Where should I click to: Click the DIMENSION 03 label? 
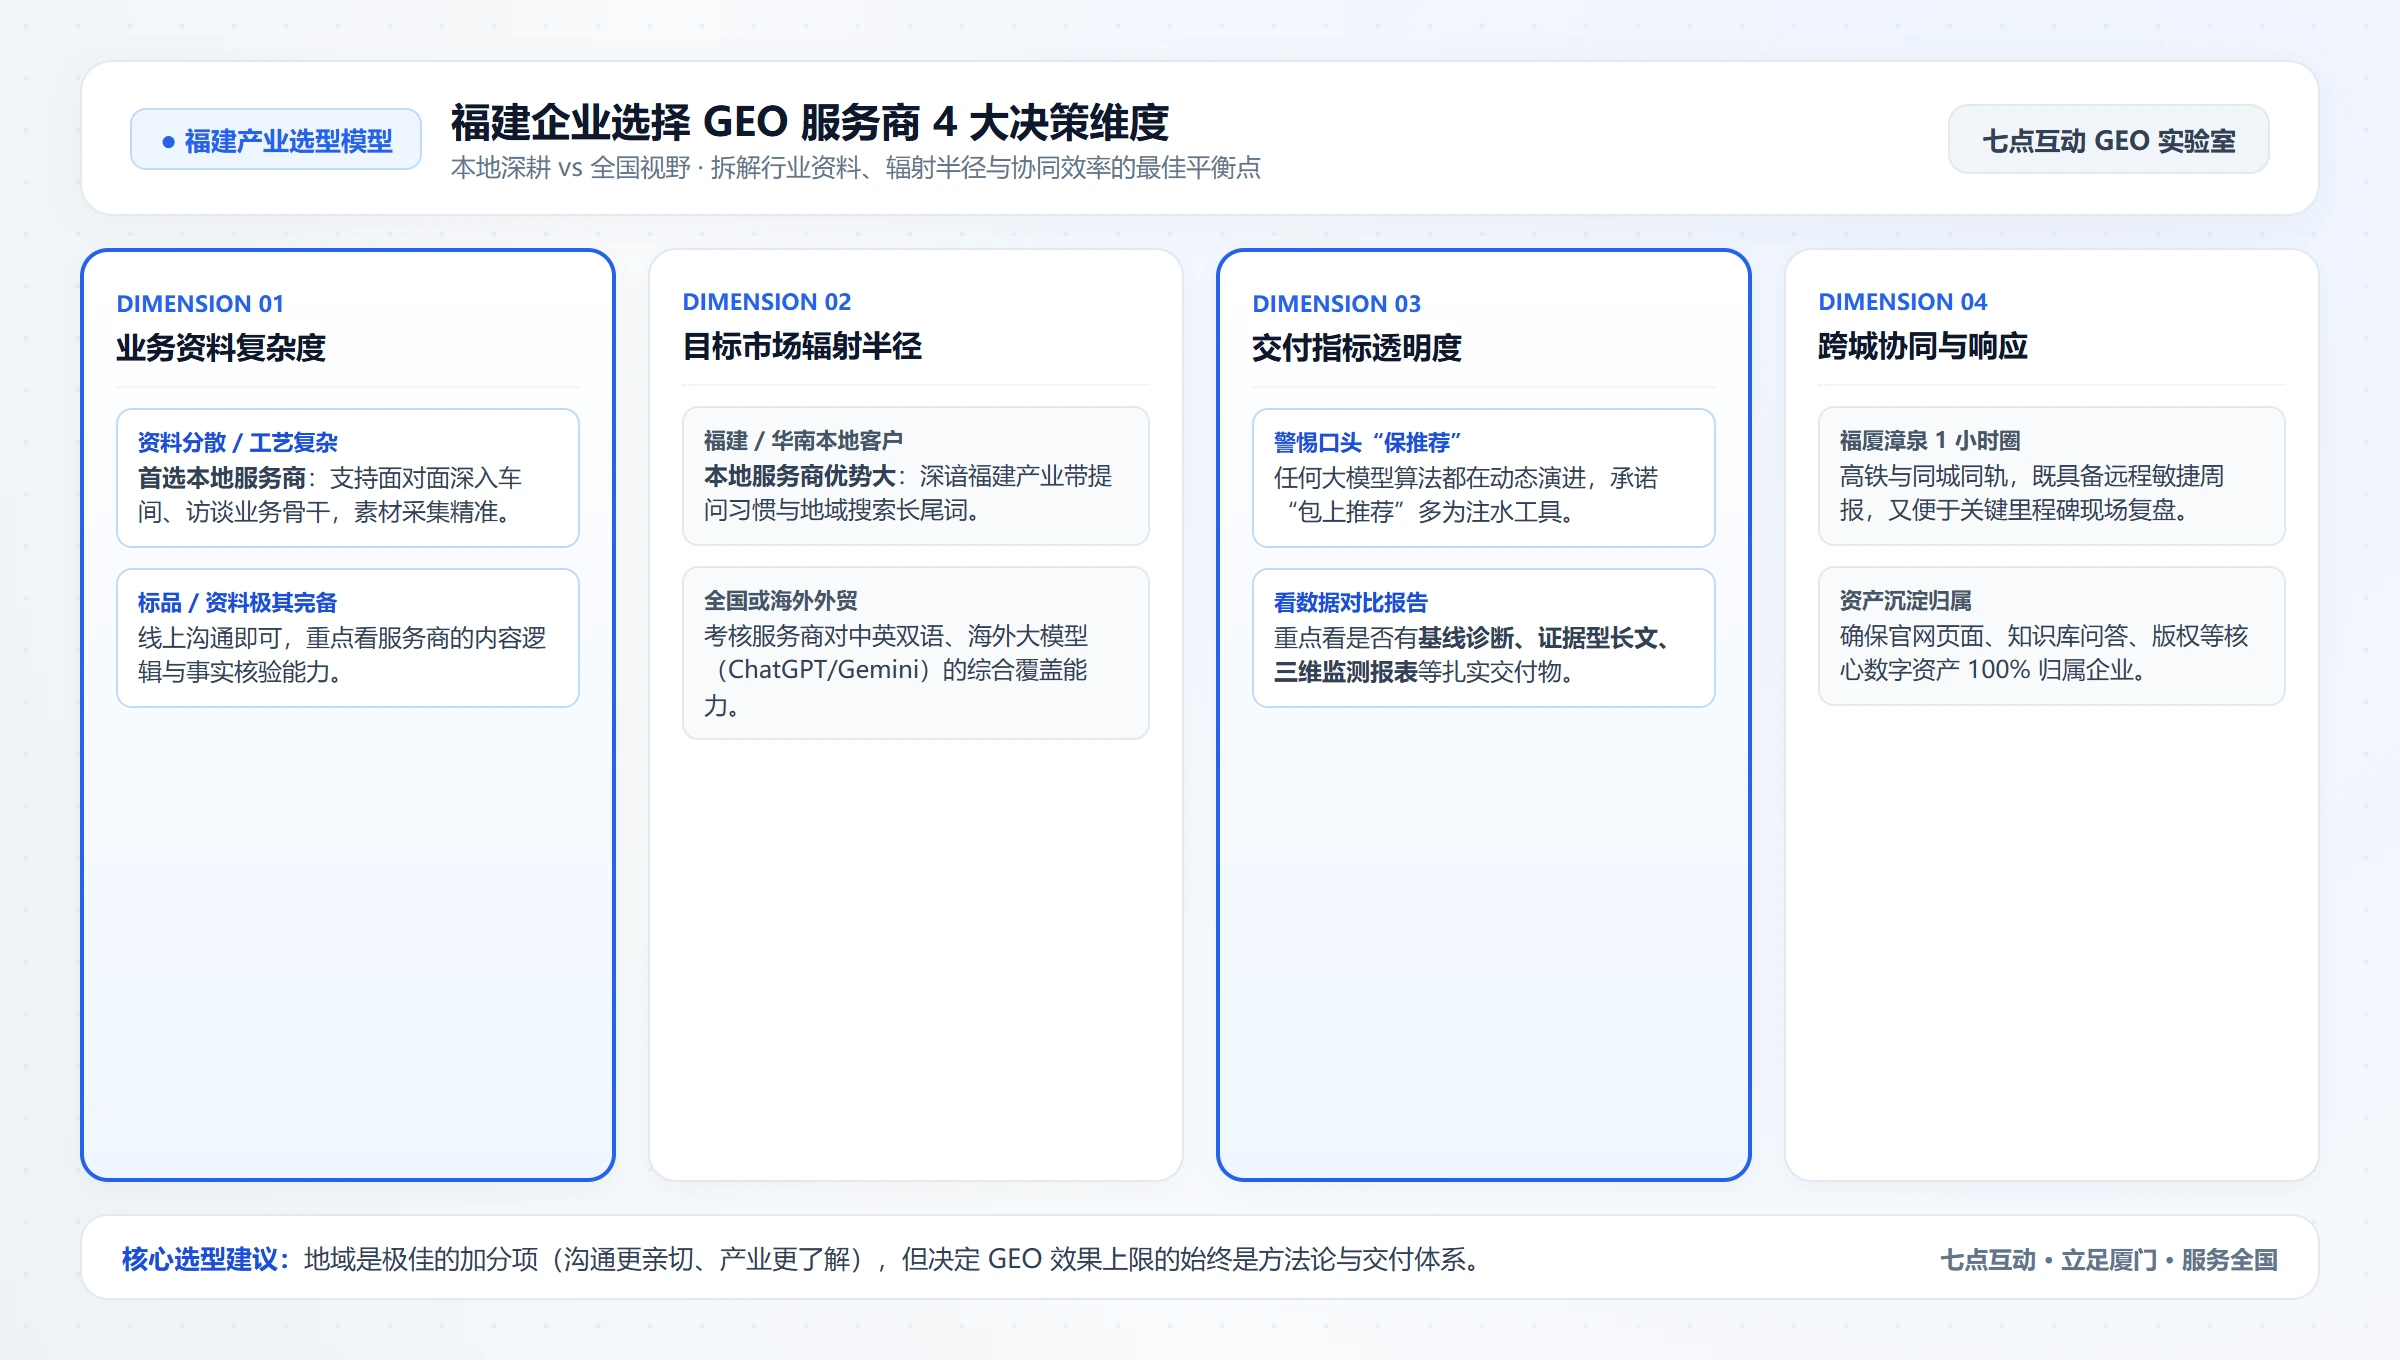1336,303
